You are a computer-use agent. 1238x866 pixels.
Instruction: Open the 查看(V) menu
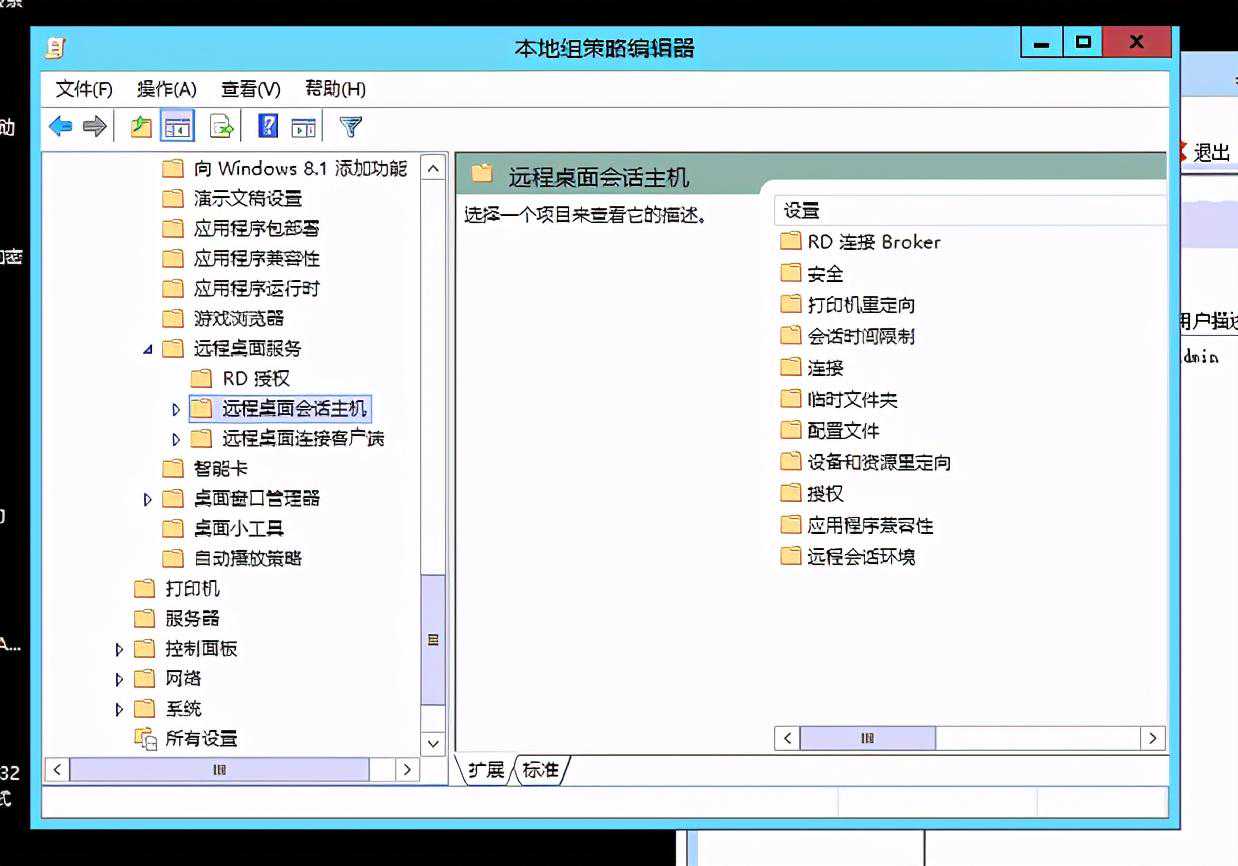point(250,89)
